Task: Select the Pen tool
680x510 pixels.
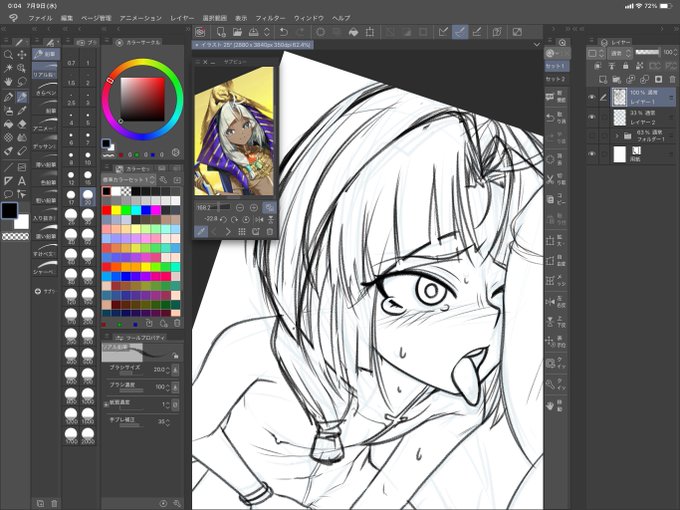Action: click(x=8, y=97)
